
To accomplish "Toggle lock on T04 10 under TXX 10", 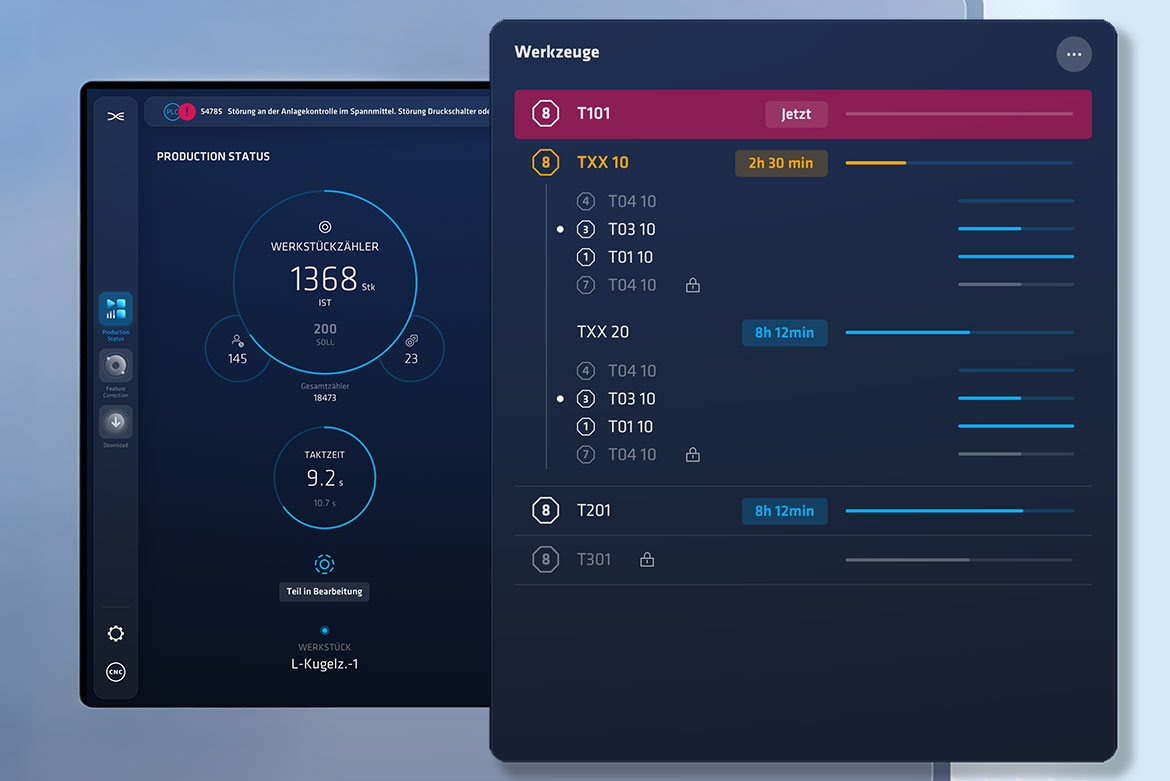I will click(x=693, y=285).
